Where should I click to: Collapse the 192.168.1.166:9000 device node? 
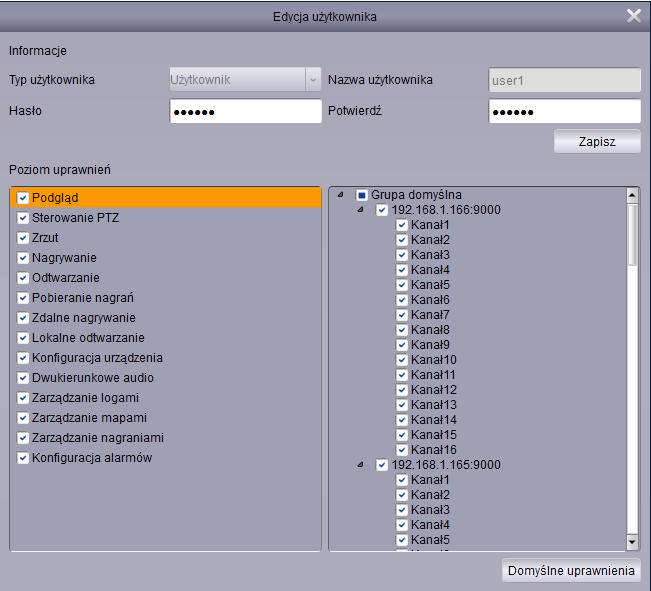pyautogui.click(x=360, y=210)
